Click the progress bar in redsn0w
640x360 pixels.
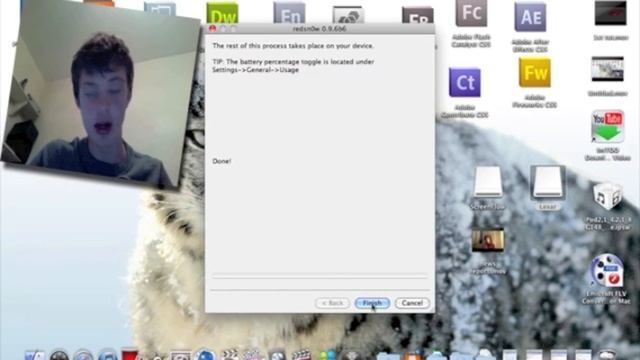tap(320, 276)
